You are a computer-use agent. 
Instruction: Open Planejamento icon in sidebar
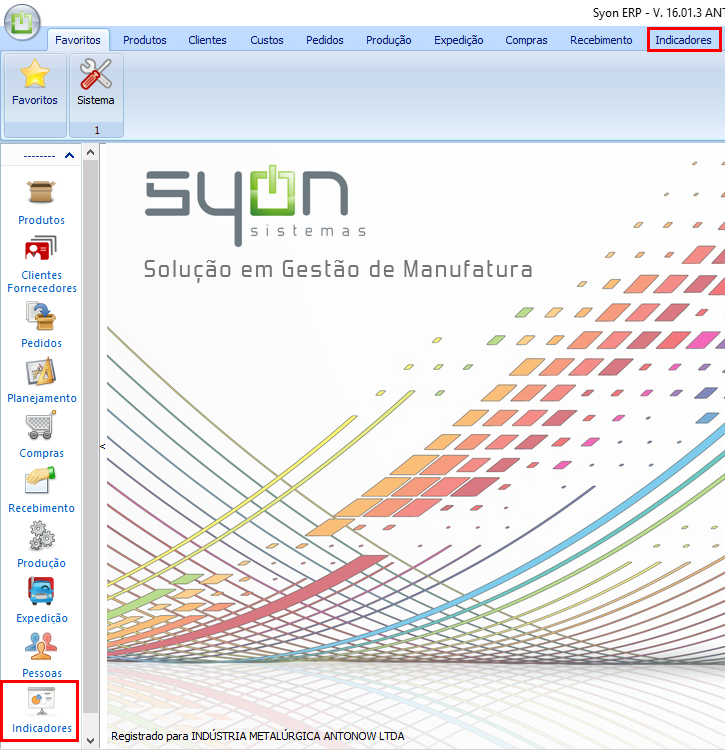(41, 372)
